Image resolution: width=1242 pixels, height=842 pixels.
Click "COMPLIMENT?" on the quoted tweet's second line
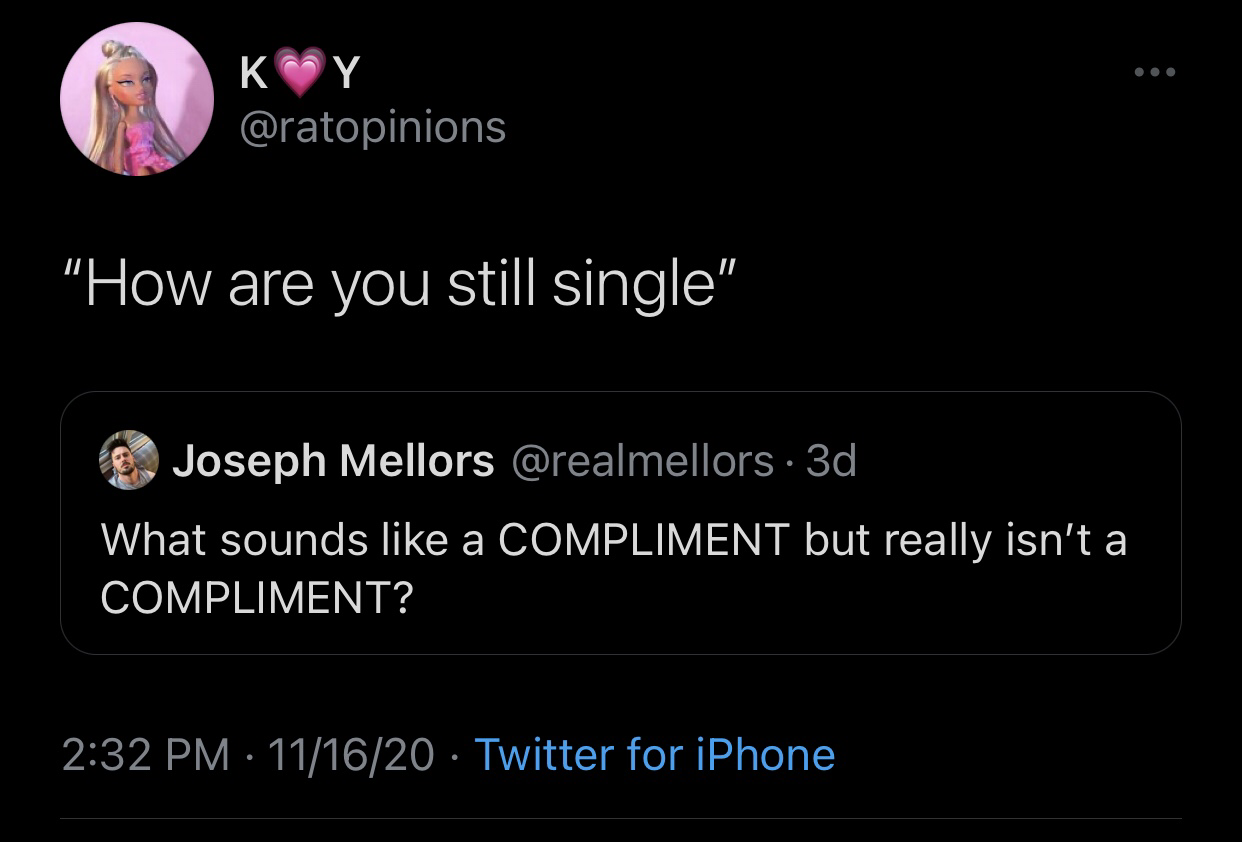(x=257, y=597)
